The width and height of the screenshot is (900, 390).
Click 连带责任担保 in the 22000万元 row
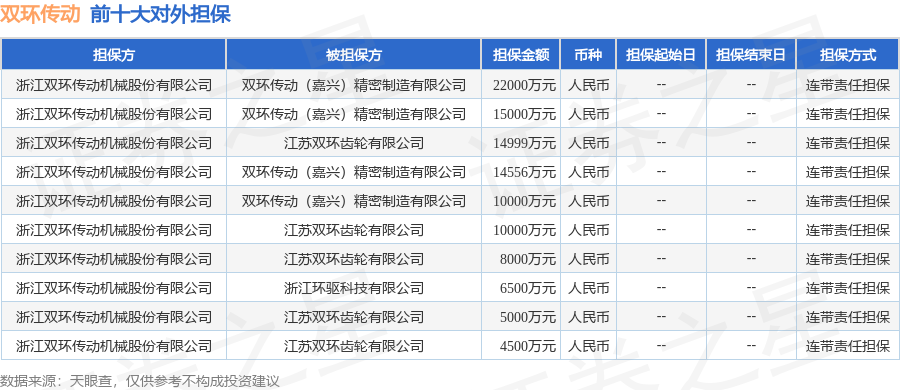coord(848,85)
